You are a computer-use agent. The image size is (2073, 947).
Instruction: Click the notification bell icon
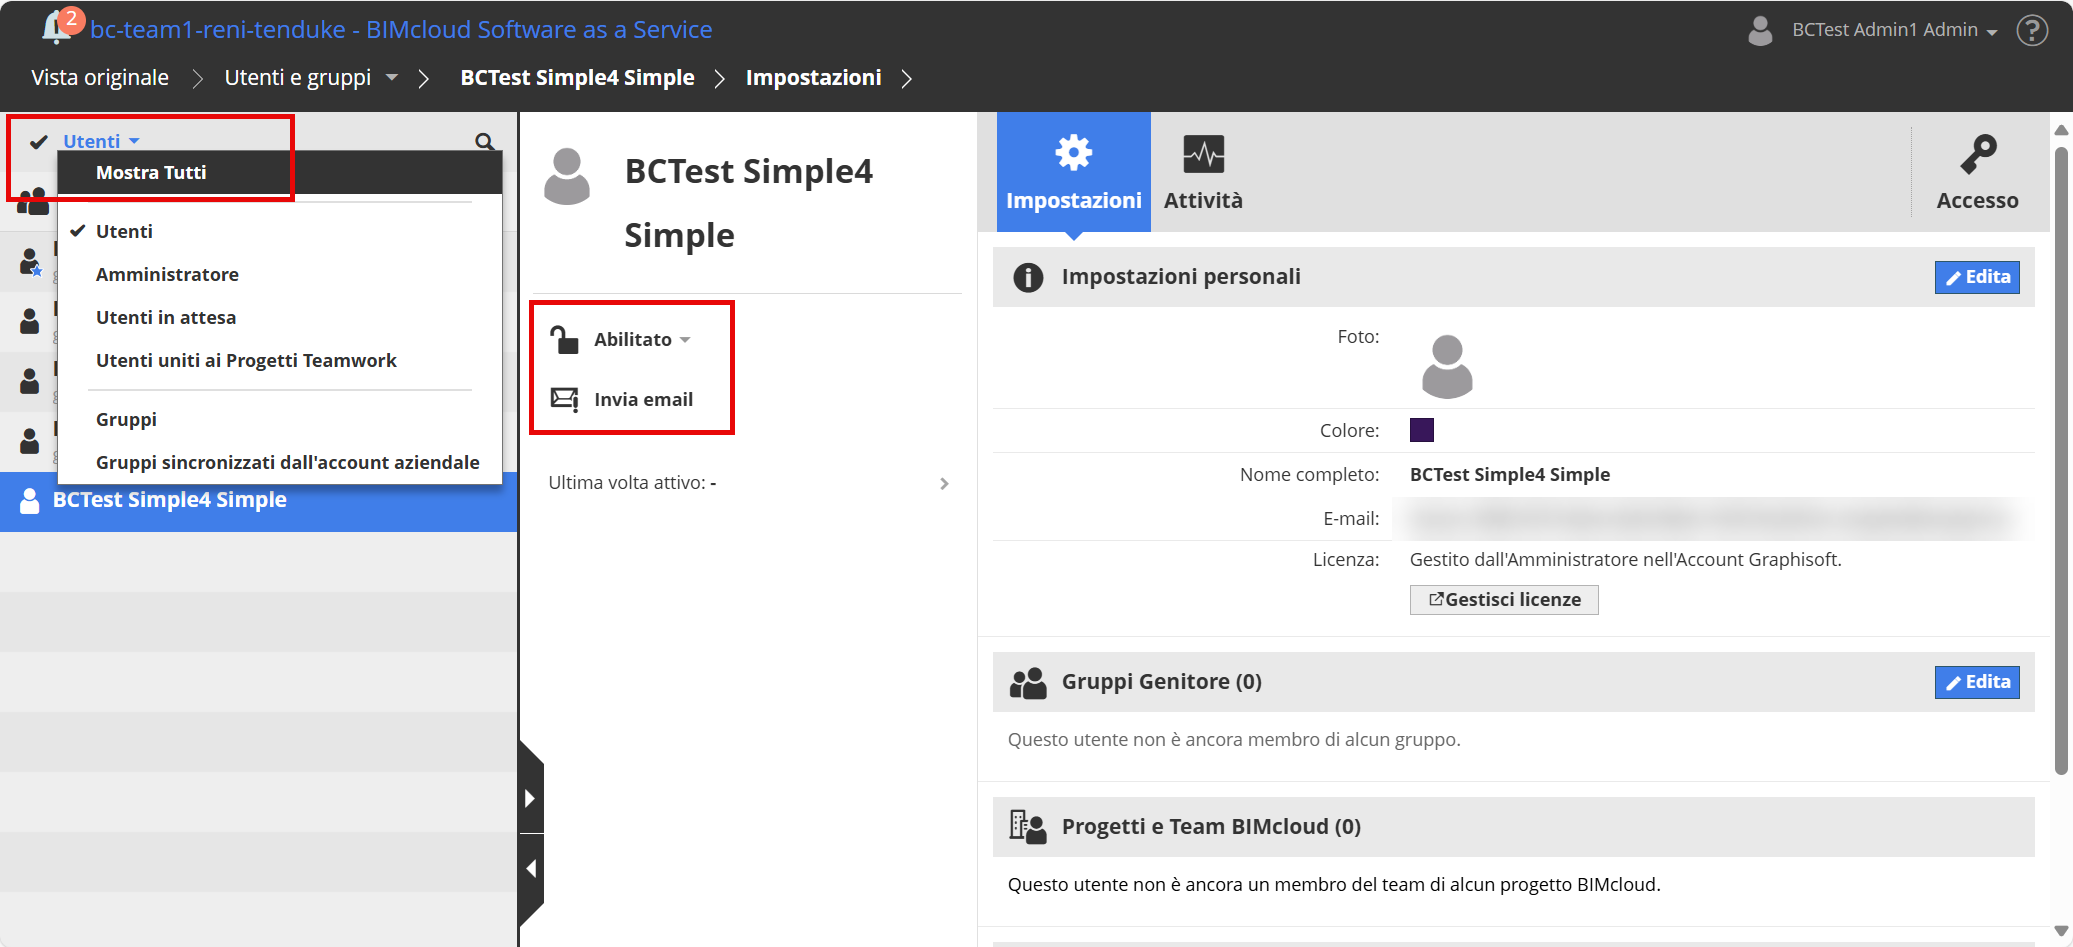point(56,28)
